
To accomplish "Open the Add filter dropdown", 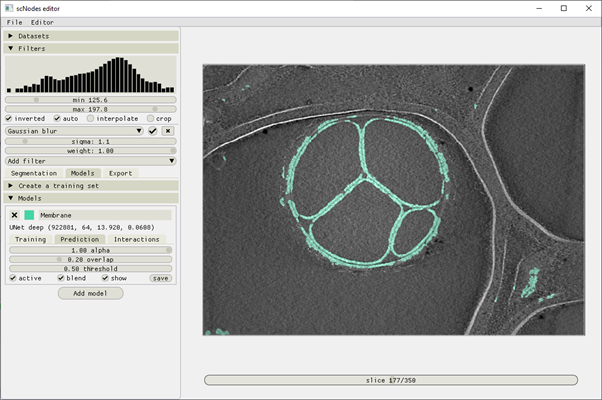I will click(91, 161).
